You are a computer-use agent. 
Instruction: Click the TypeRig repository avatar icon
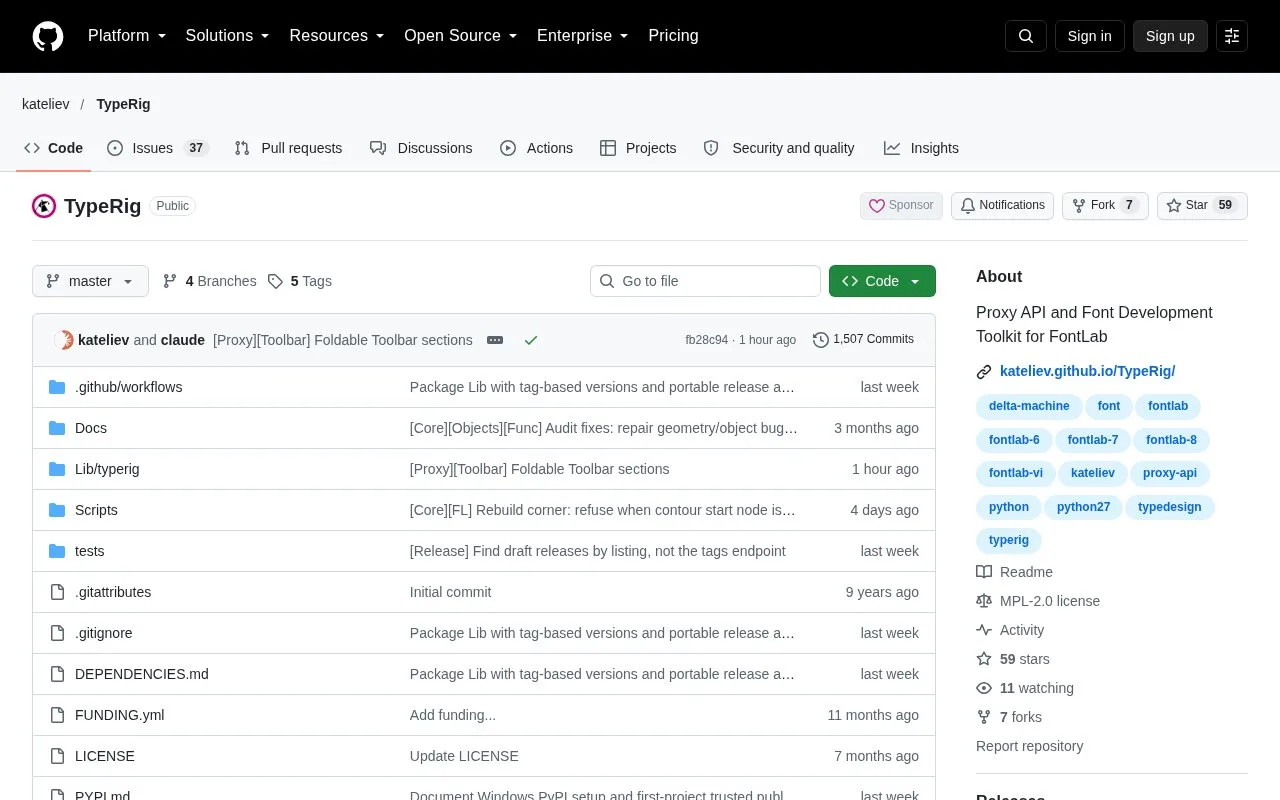pyautogui.click(x=44, y=206)
